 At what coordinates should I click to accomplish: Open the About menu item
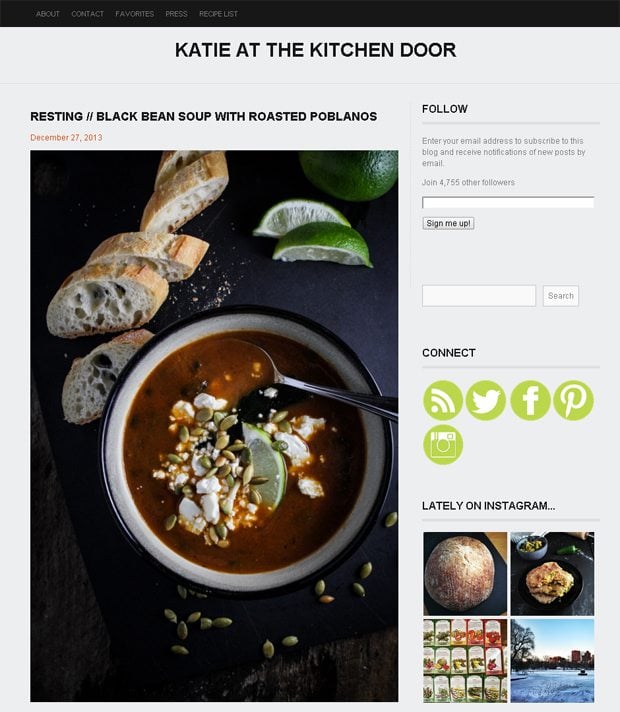coord(48,14)
